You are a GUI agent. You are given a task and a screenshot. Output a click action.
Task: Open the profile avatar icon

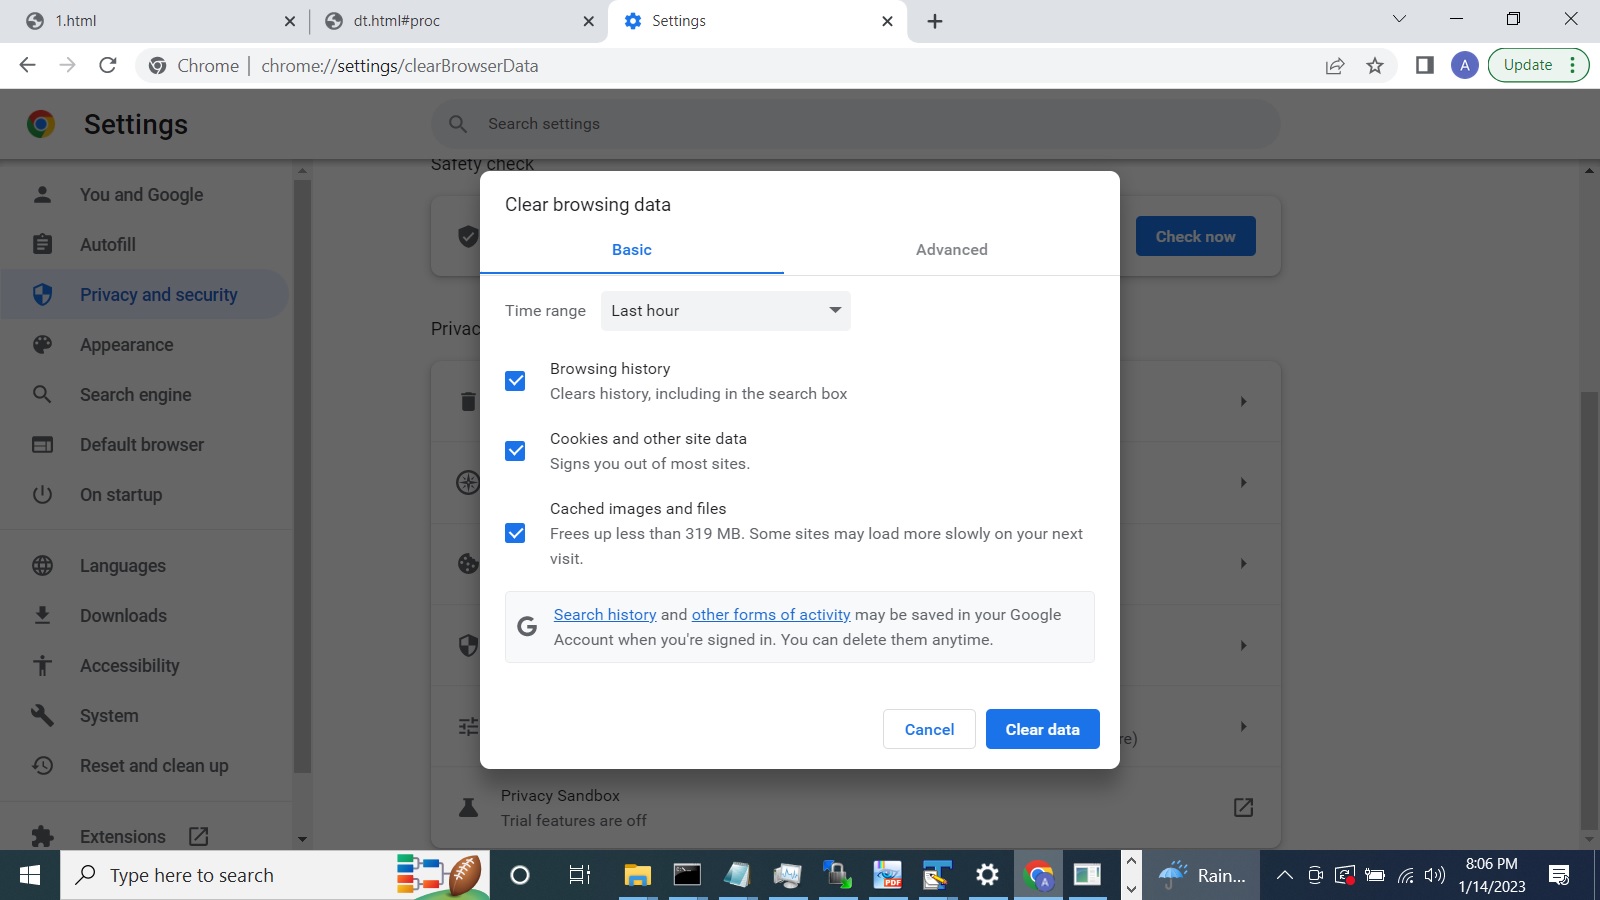tap(1464, 66)
